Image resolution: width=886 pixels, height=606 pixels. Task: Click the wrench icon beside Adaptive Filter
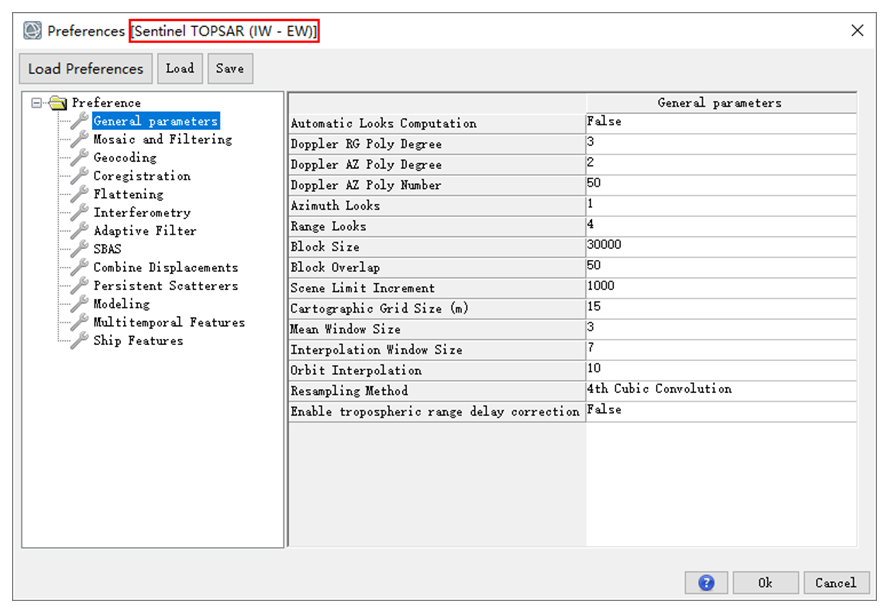pos(80,230)
